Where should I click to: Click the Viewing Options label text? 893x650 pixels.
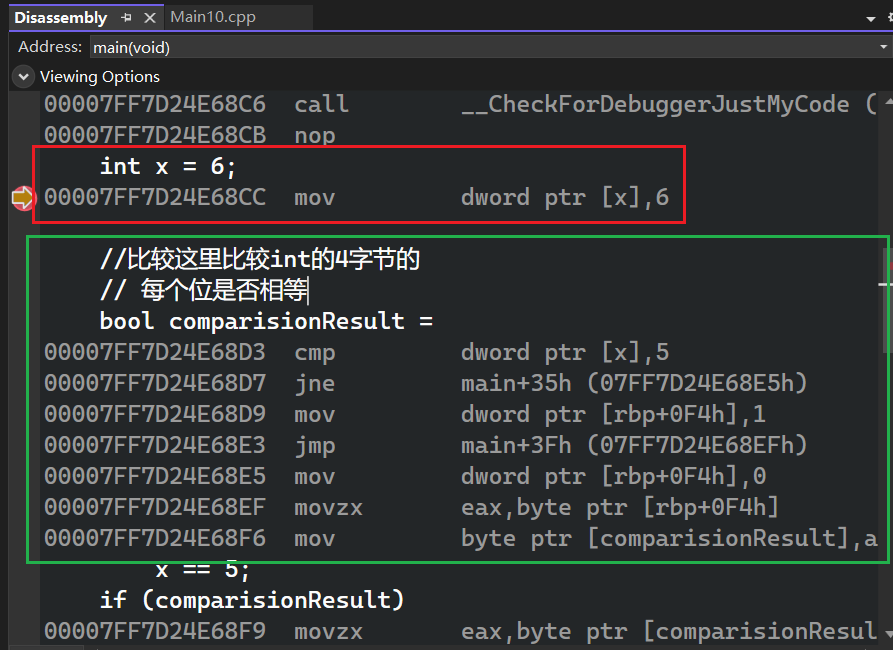99,77
